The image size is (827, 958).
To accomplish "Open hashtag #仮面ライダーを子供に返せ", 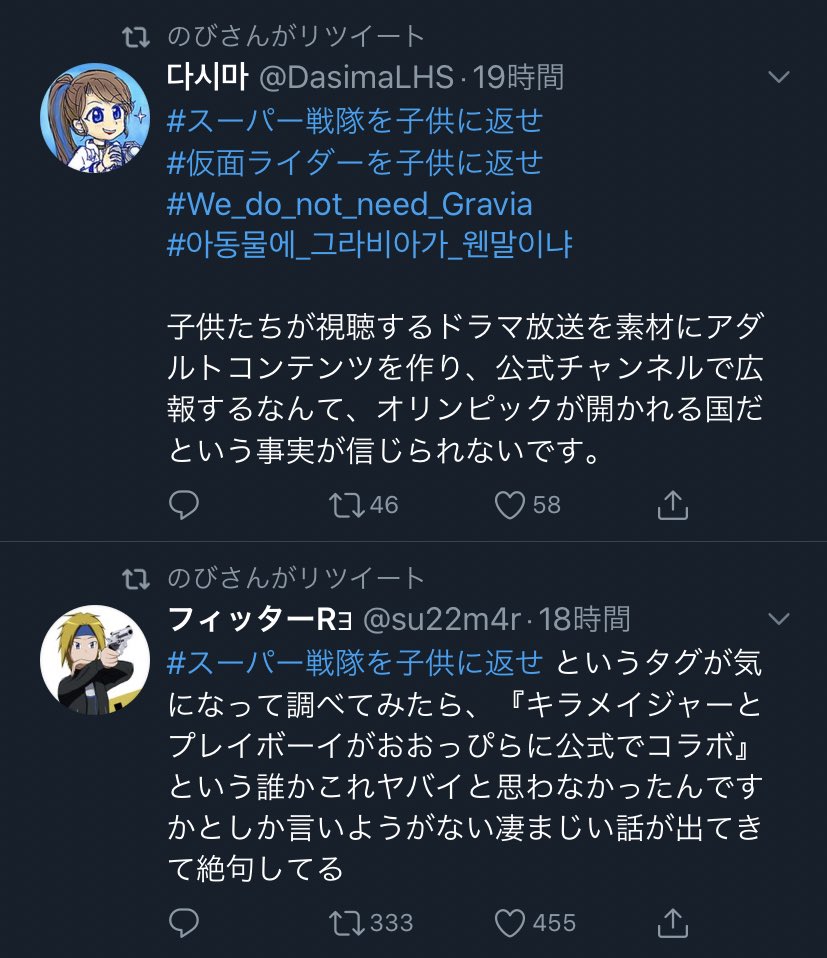I will 355,163.
